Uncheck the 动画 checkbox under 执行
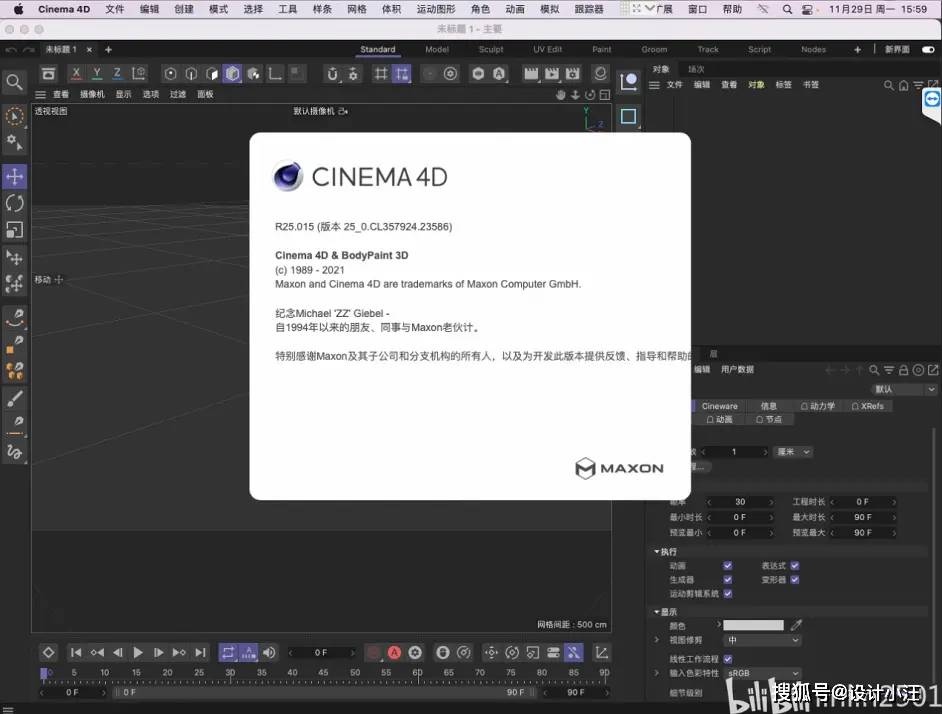 (727, 566)
